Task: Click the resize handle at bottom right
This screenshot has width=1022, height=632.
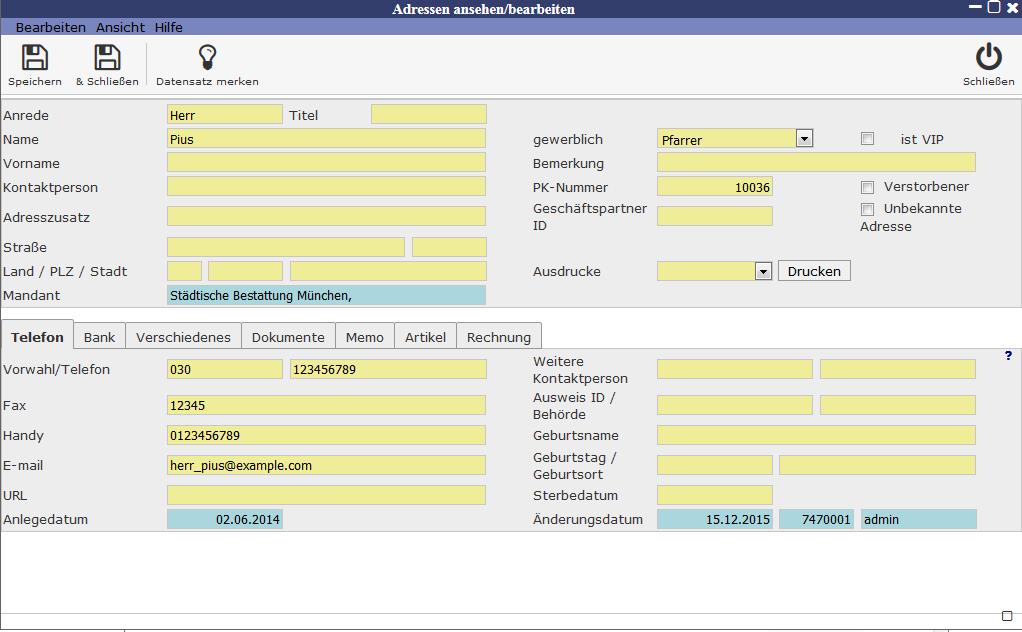Action: coord(1007,616)
